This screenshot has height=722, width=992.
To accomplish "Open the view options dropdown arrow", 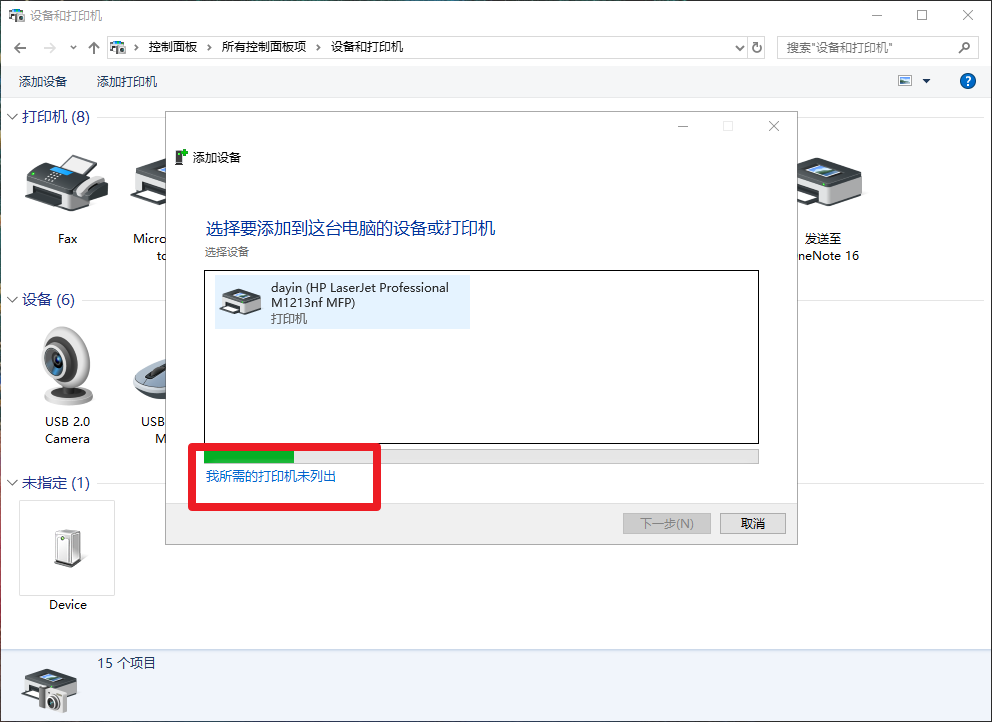I will pyautogui.click(x=926, y=81).
